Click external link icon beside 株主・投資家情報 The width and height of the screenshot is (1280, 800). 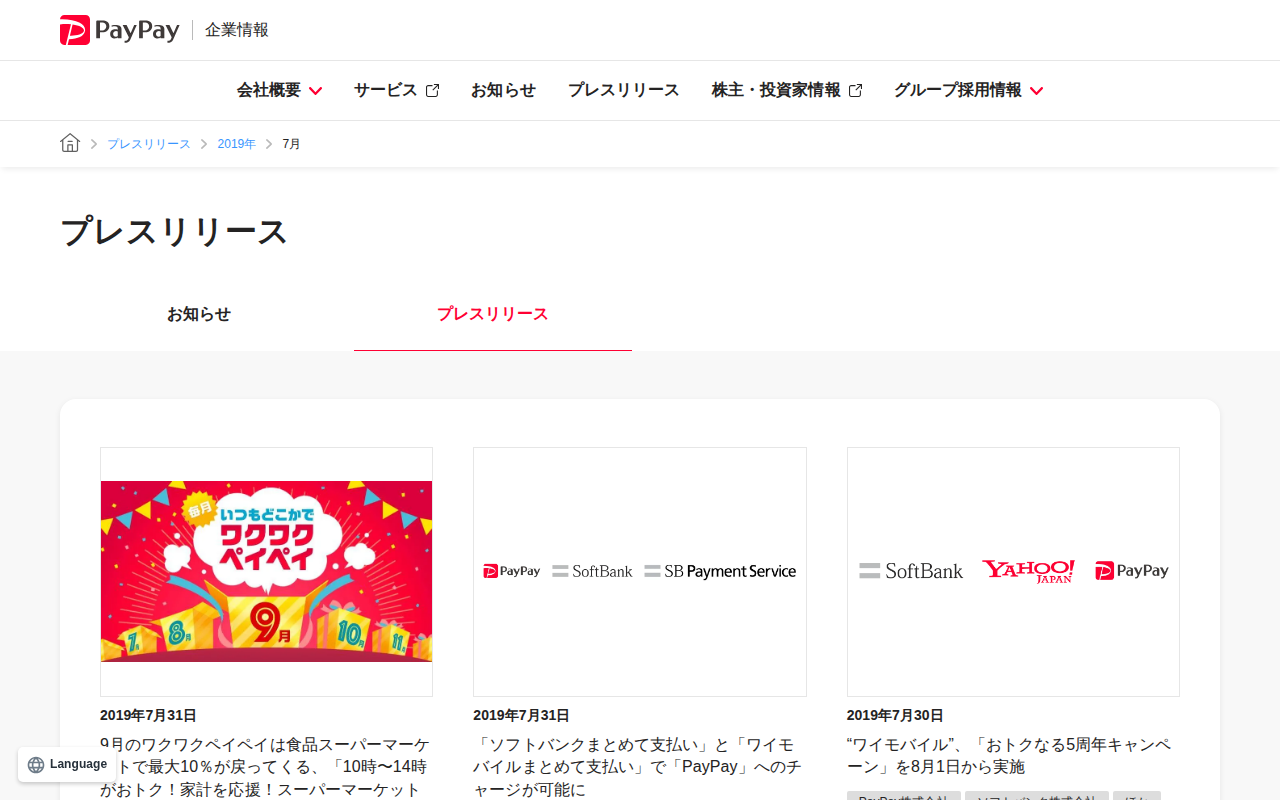tap(855, 91)
